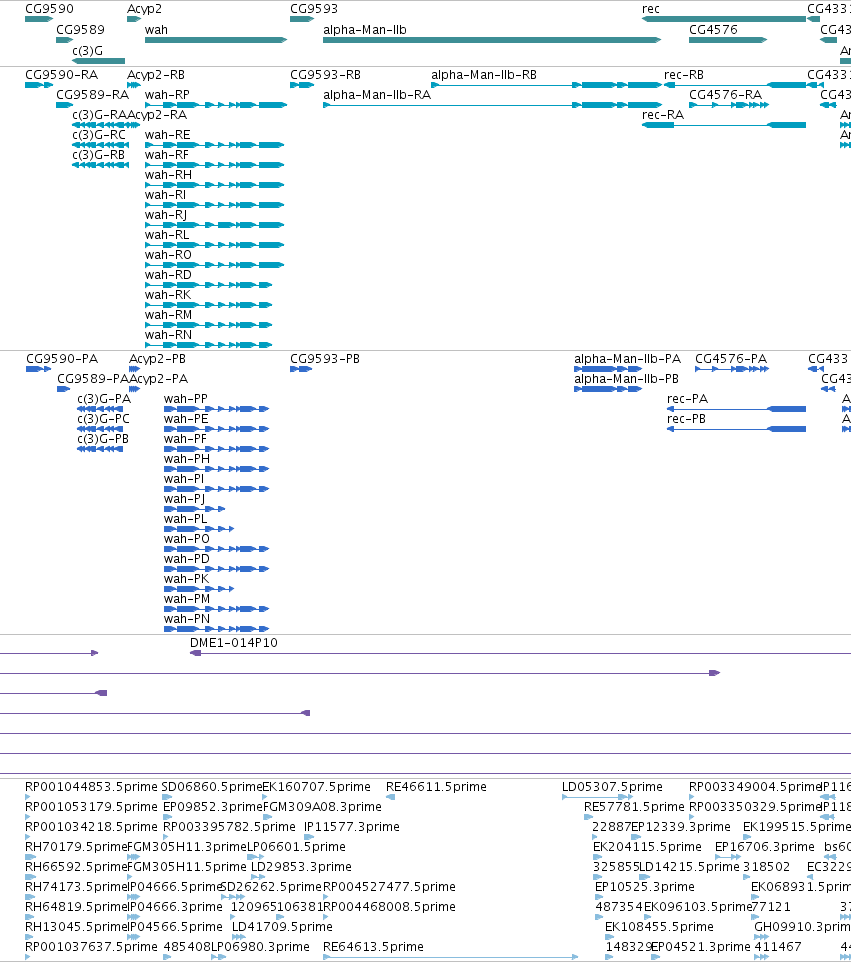Click protein label Acyp2-PB
This screenshot has height=962, width=851.
tap(157, 359)
